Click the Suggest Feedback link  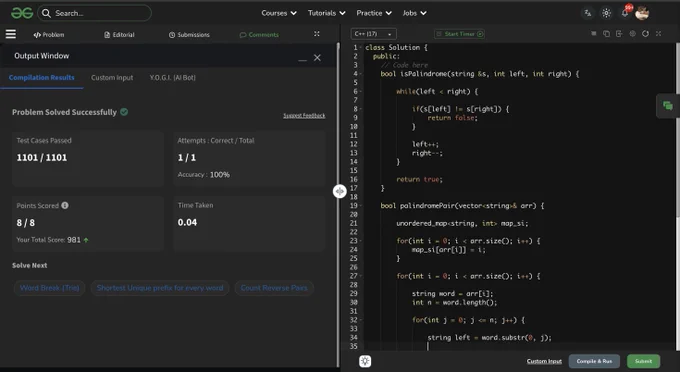pos(304,115)
